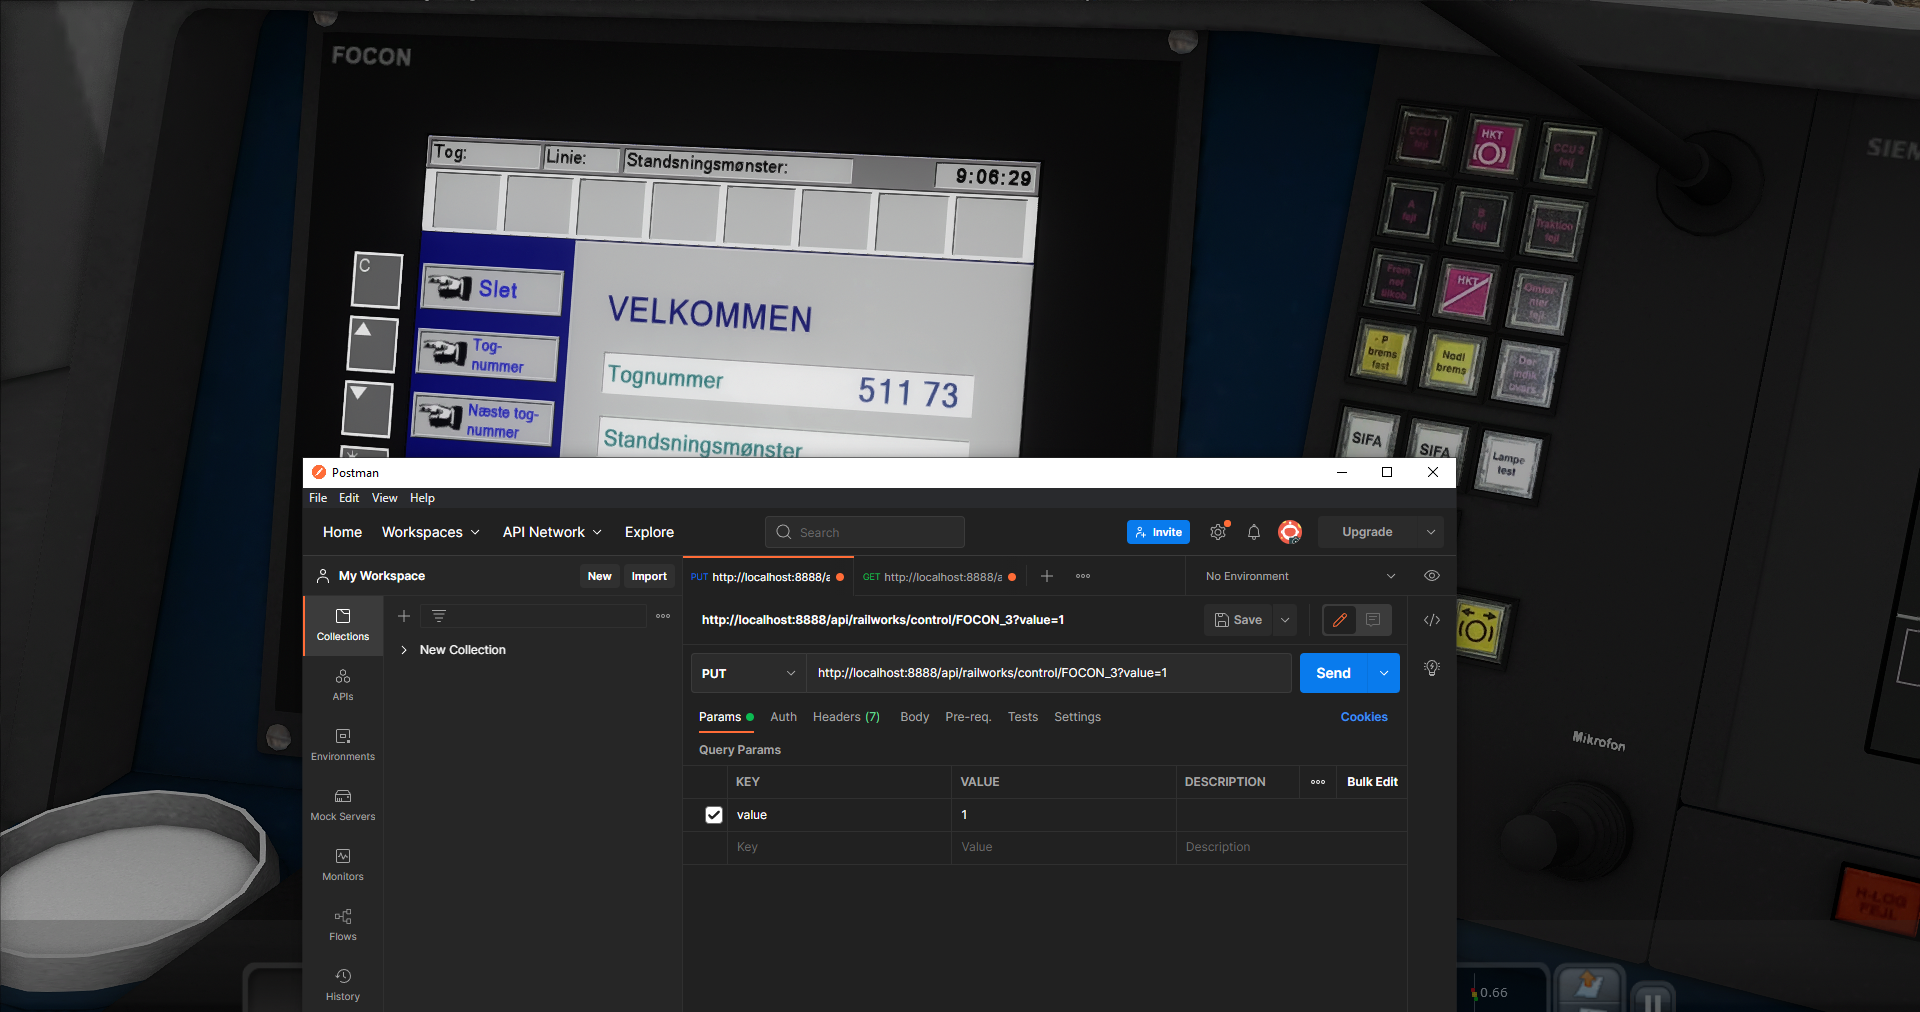The image size is (1920, 1012).
Task: Click the notifications bell icon
Action: tap(1254, 532)
